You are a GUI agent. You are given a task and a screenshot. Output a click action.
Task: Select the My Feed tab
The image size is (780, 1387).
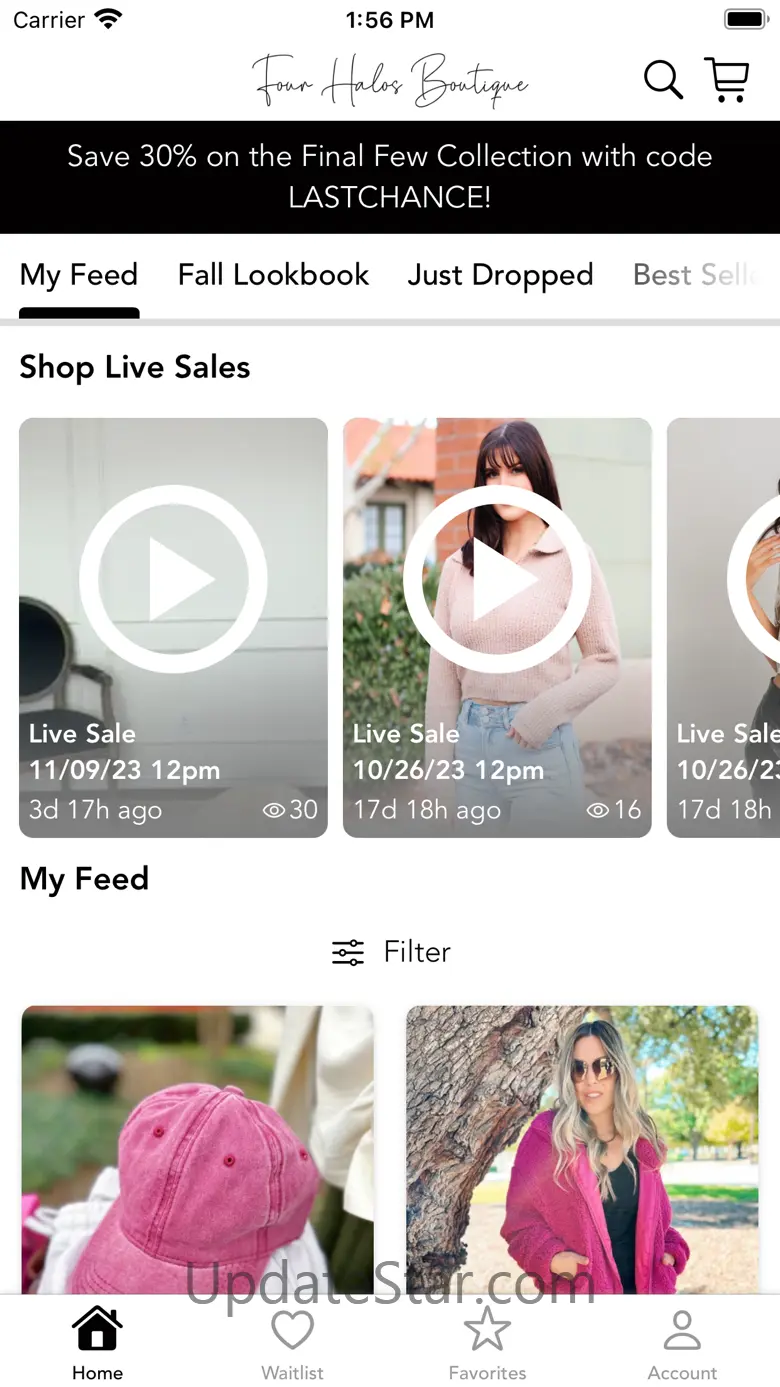click(79, 275)
